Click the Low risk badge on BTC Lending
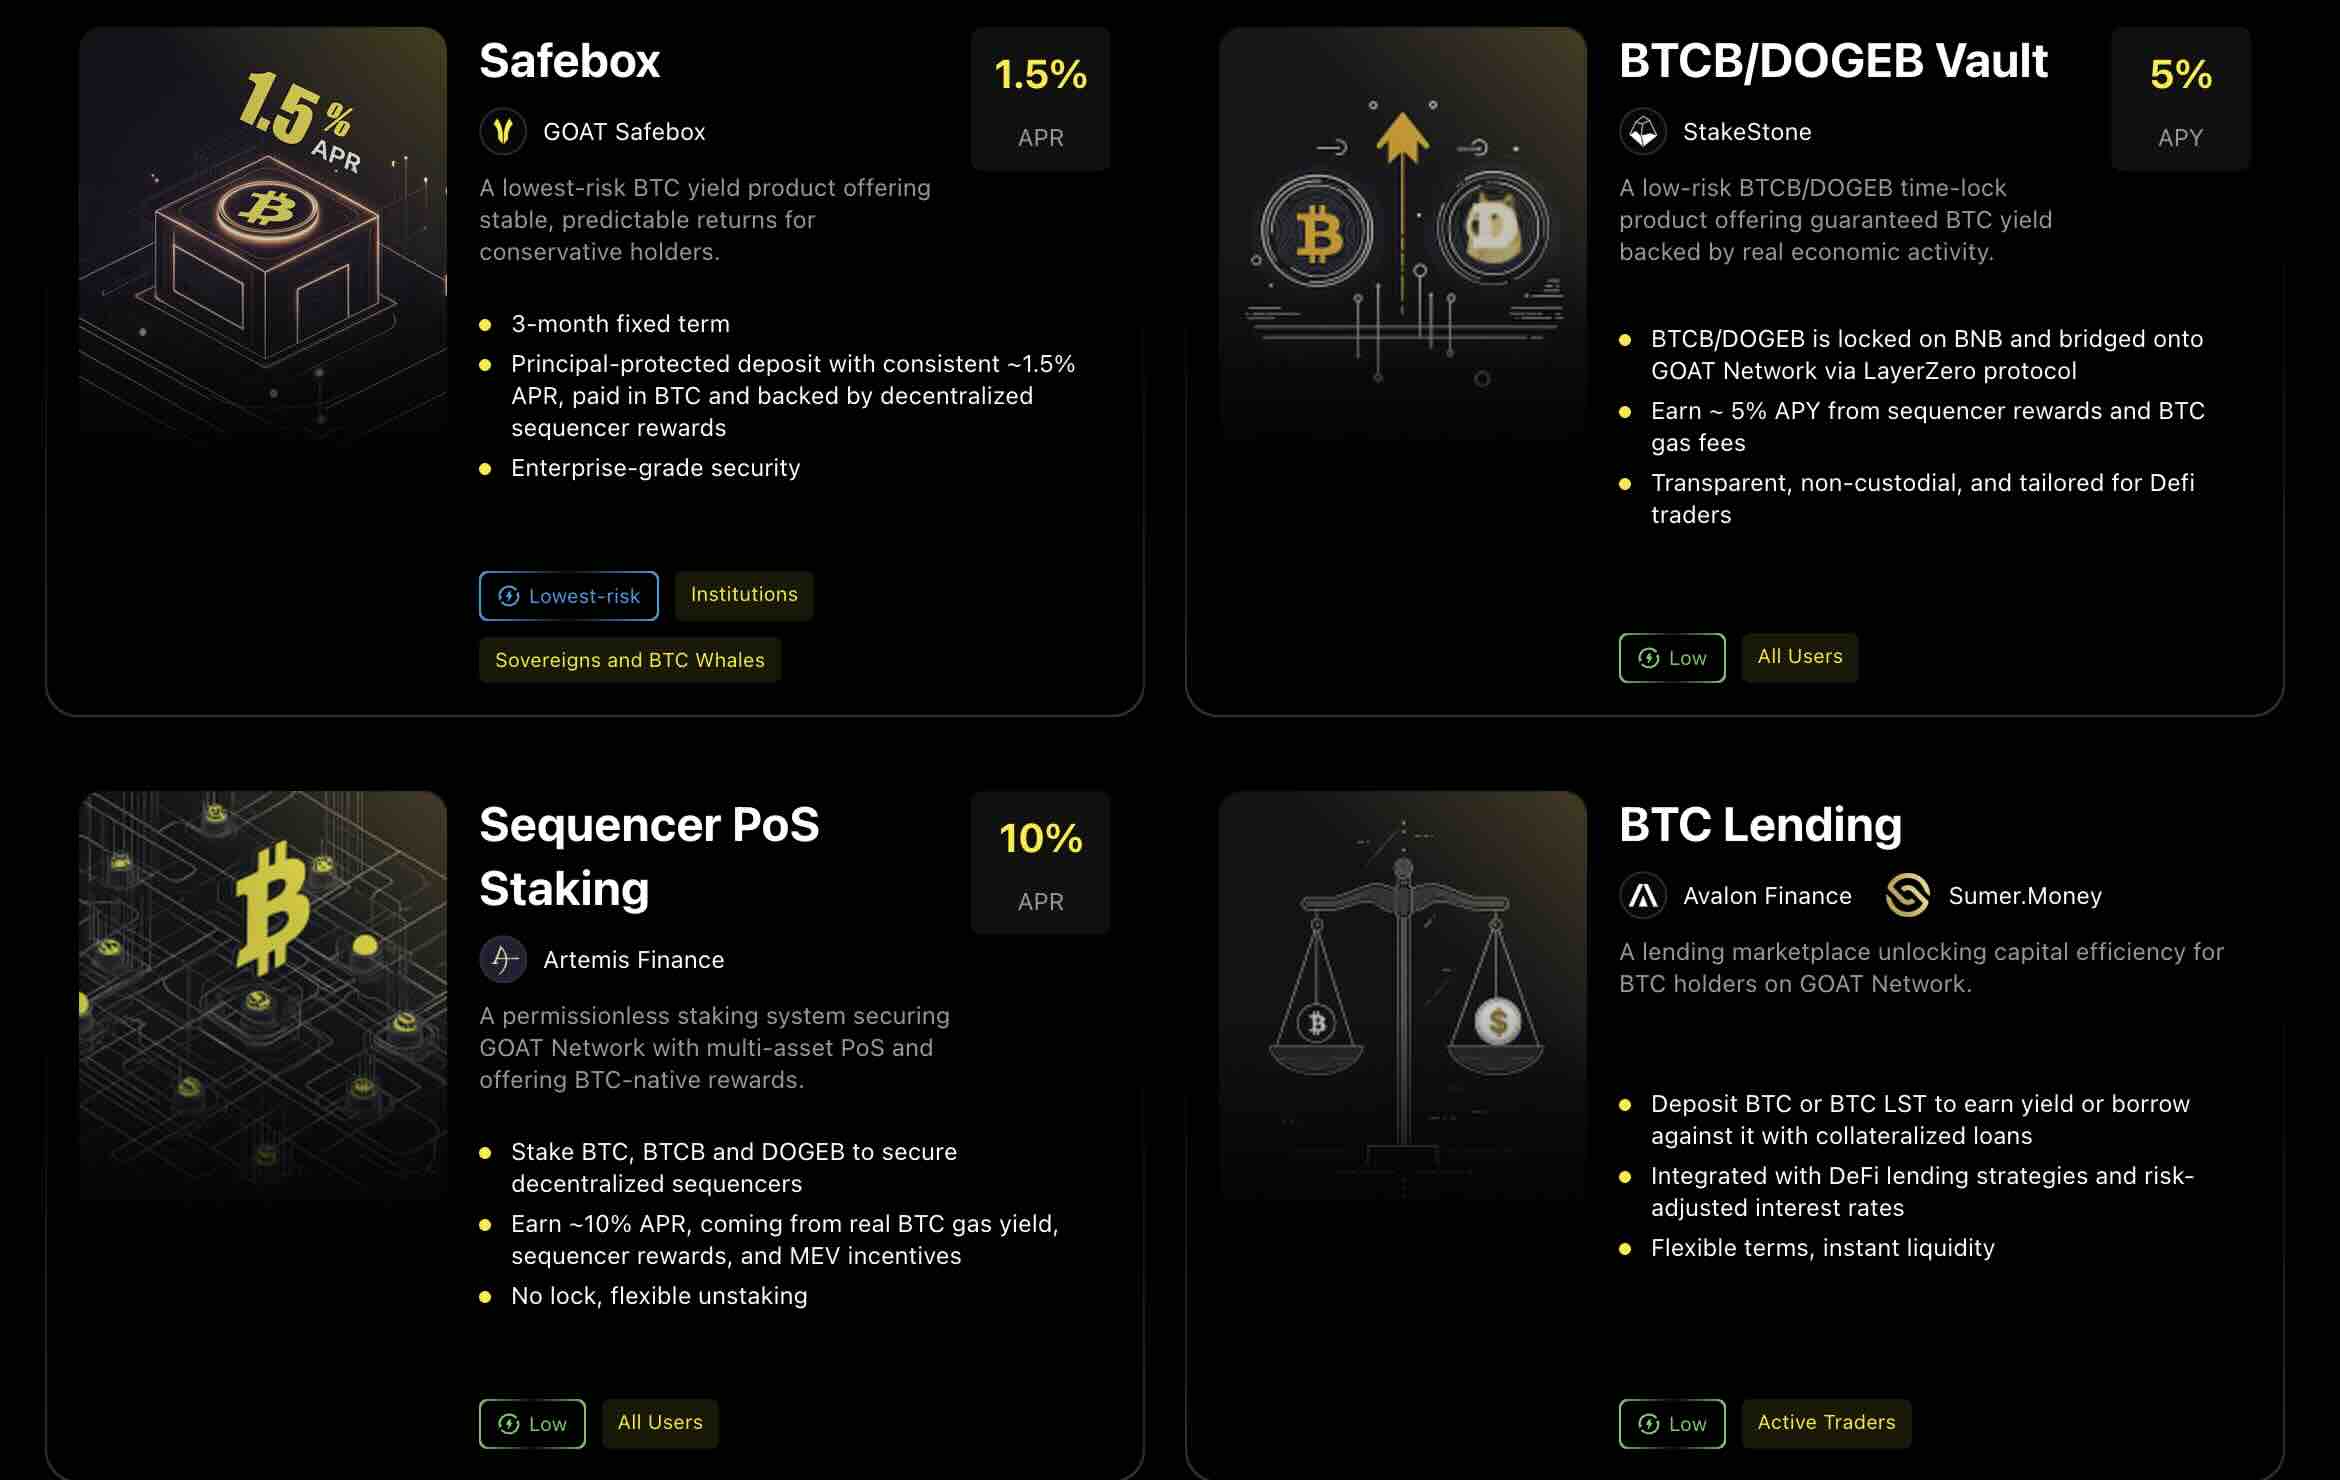The height and width of the screenshot is (1480, 2340). (x=1672, y=1424)
